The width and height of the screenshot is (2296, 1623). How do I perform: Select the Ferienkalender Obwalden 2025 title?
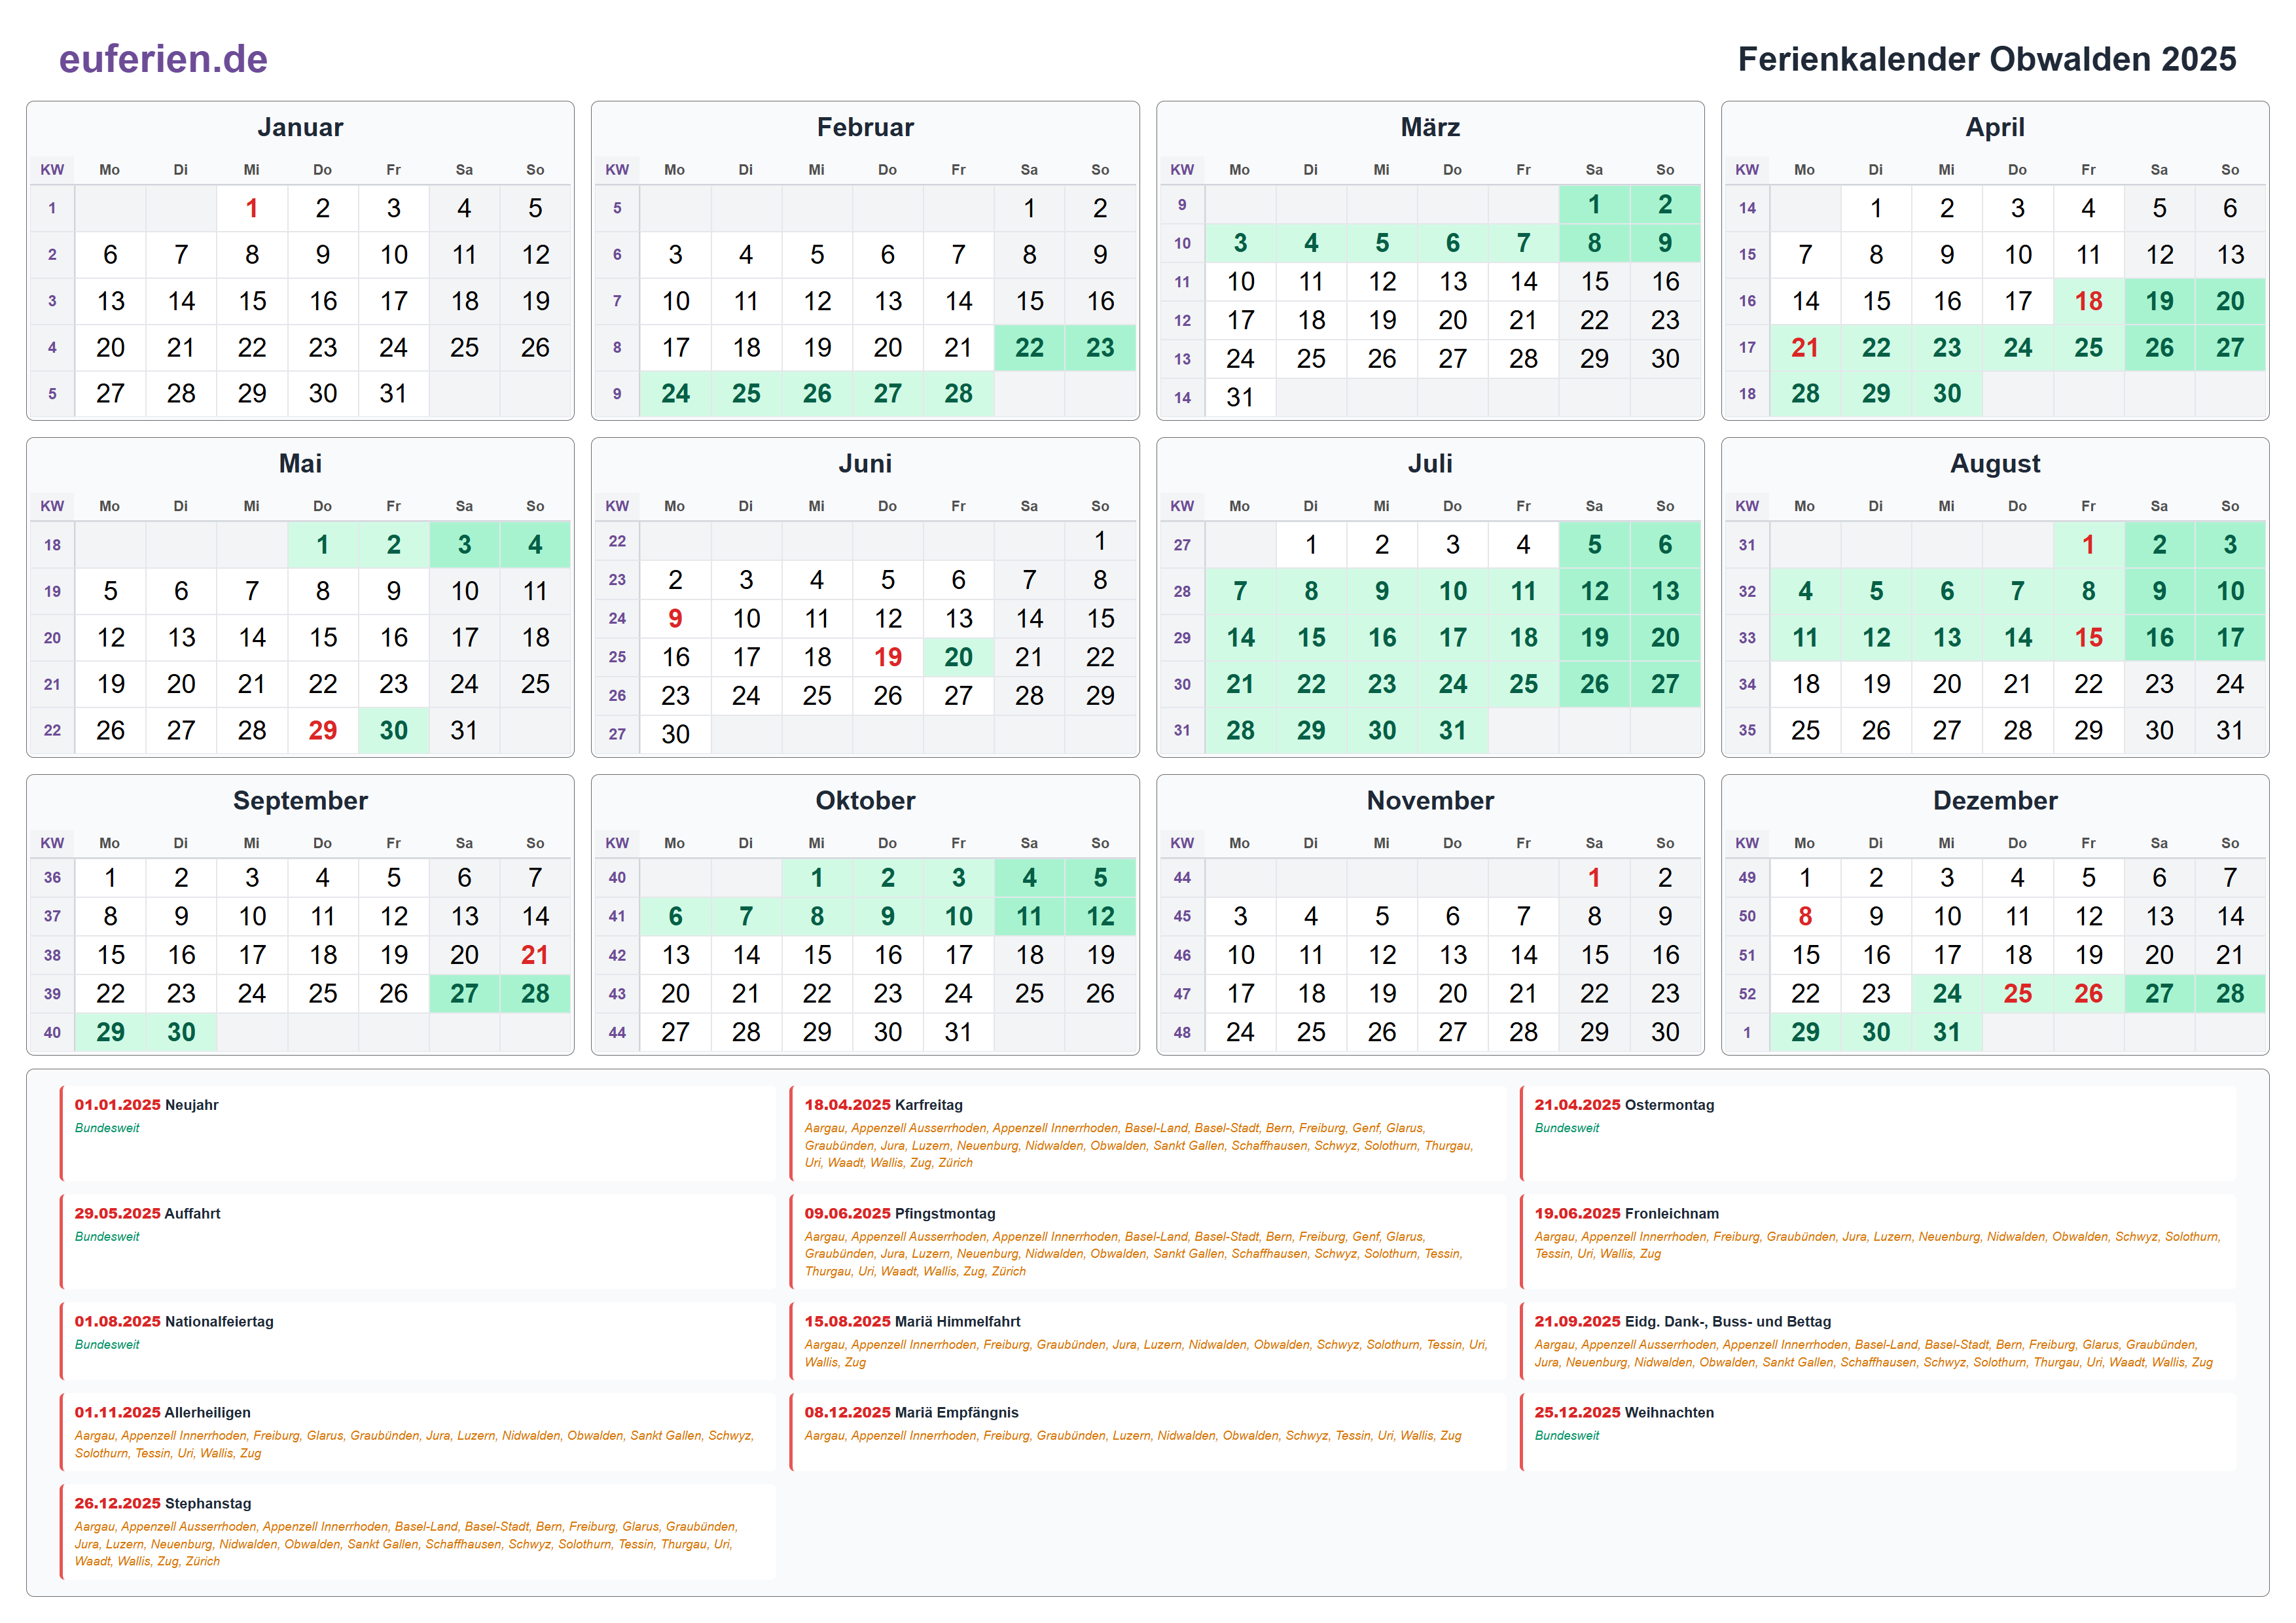(1986, 59)
